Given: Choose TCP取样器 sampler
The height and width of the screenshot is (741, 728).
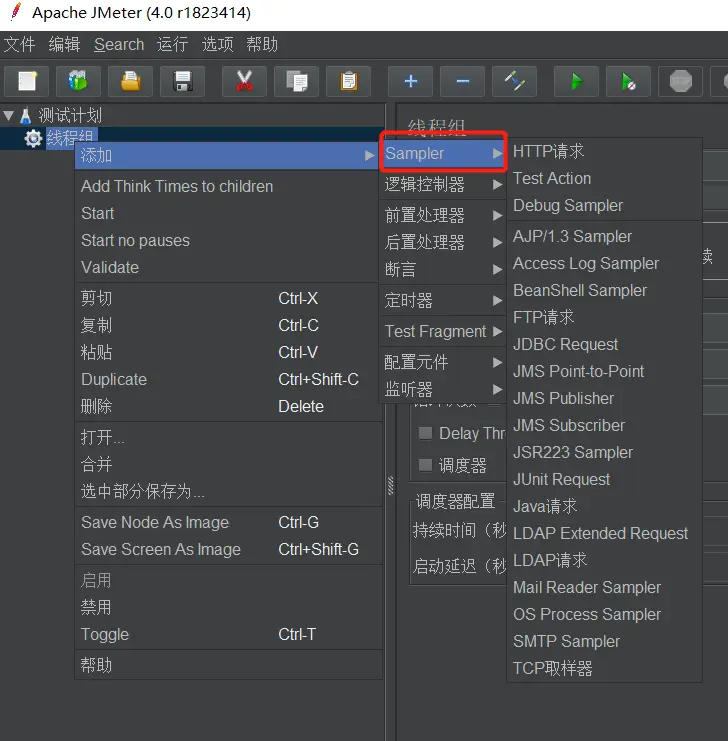Looking at the screenshot, I should 604,668.
